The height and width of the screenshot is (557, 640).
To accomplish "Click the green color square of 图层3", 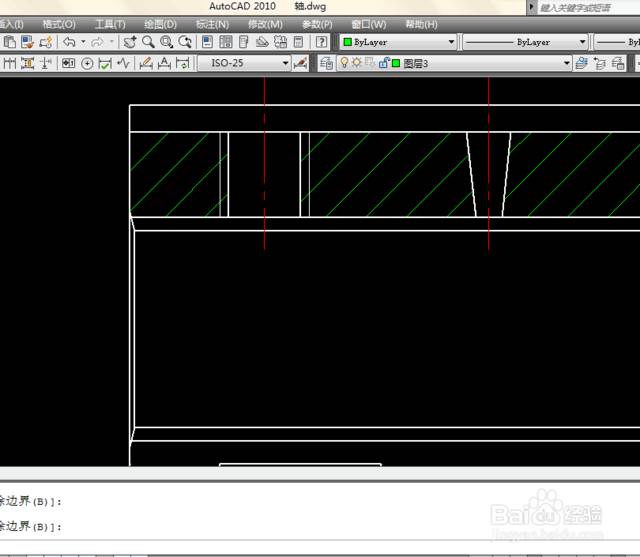I will pos(396,63).
